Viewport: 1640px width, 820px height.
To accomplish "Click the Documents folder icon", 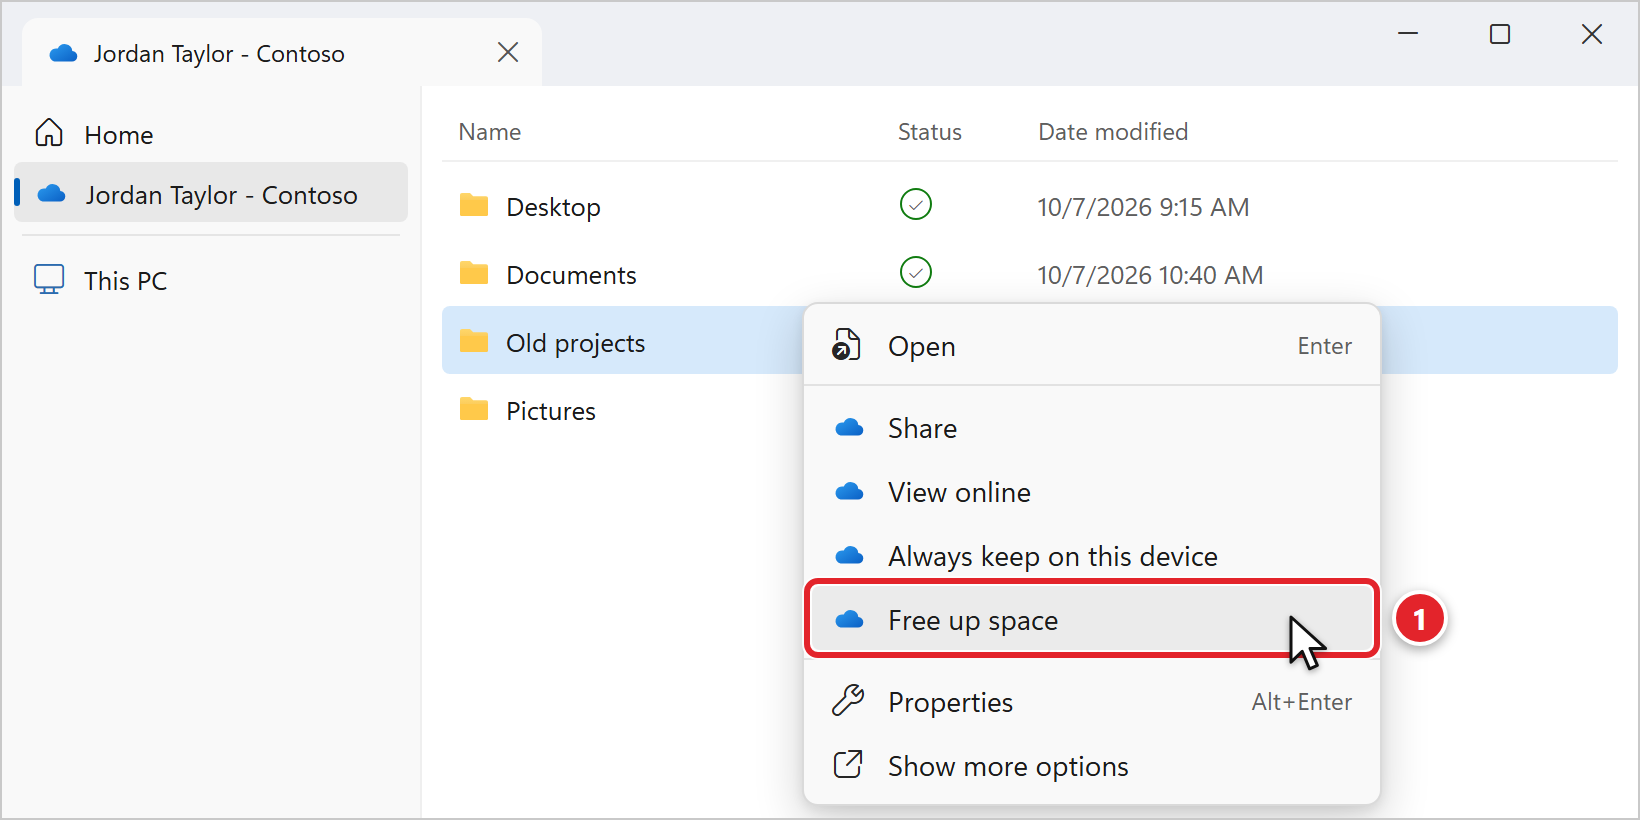I will [x=474, y=274].
